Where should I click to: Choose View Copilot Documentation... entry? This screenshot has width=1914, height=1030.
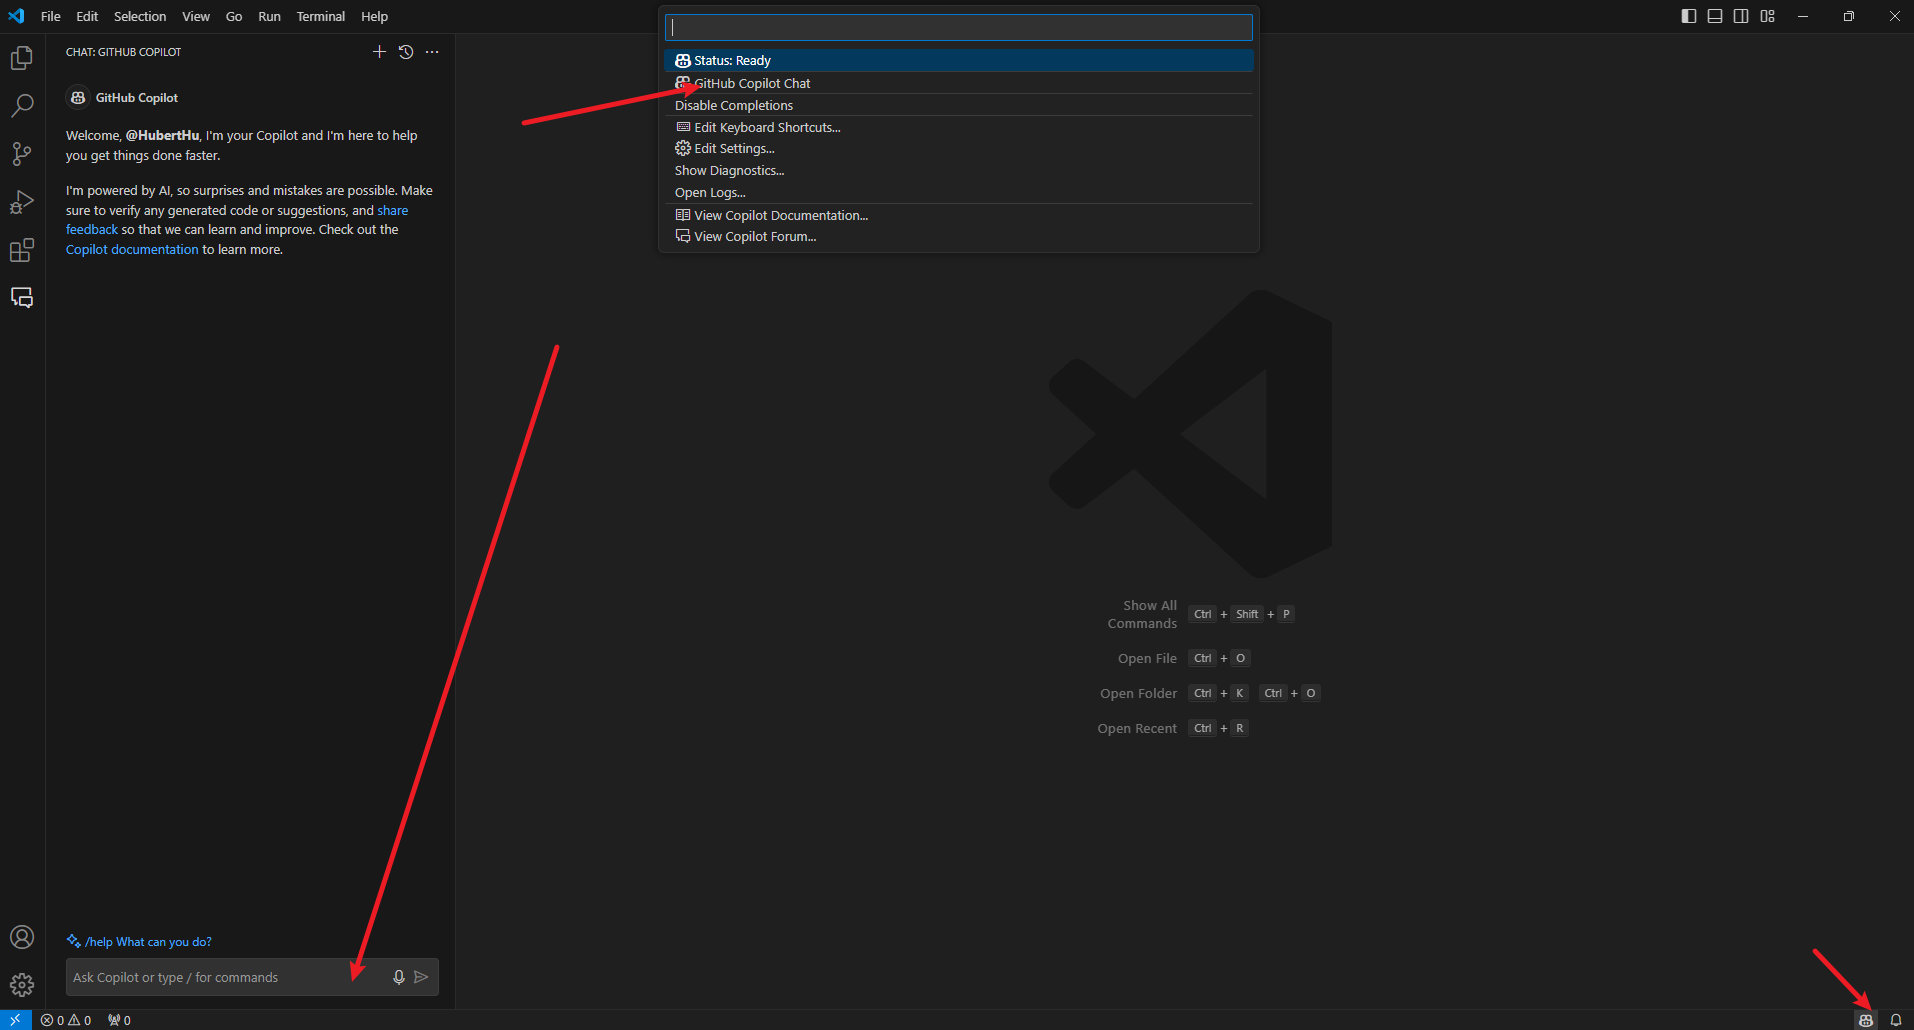[958, 215]
